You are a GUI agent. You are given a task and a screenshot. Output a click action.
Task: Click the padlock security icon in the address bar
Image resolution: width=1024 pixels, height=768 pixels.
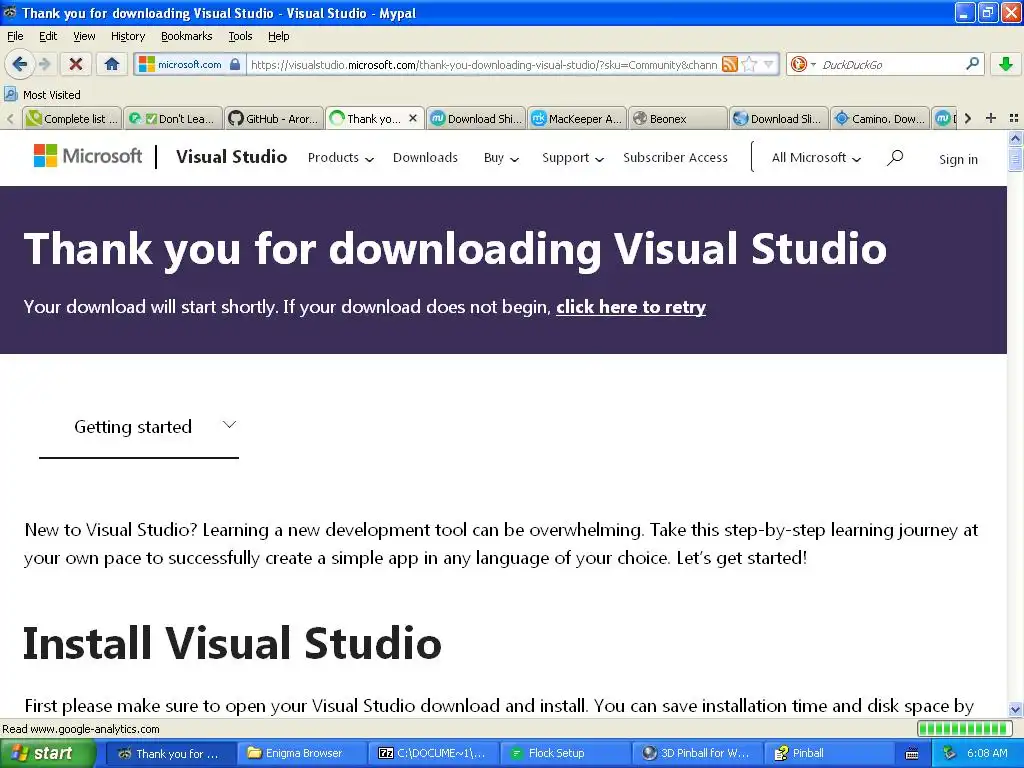click(235, 64)
